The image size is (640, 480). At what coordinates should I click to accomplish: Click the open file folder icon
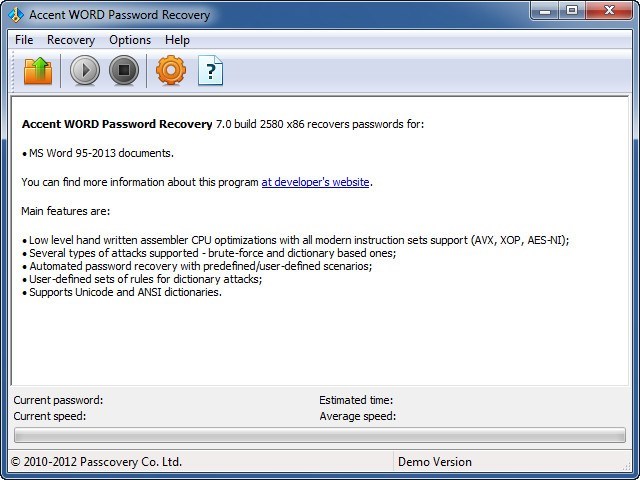click(x=38, y=71)
